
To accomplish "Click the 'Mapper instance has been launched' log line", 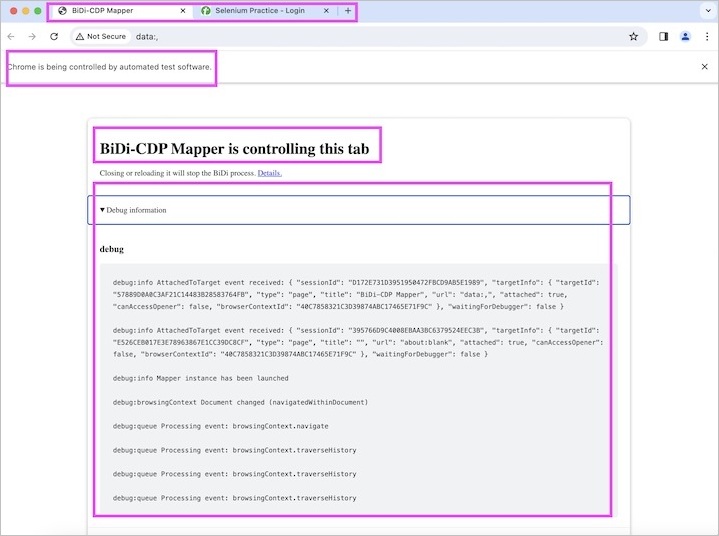I will (x=200, y=378).
